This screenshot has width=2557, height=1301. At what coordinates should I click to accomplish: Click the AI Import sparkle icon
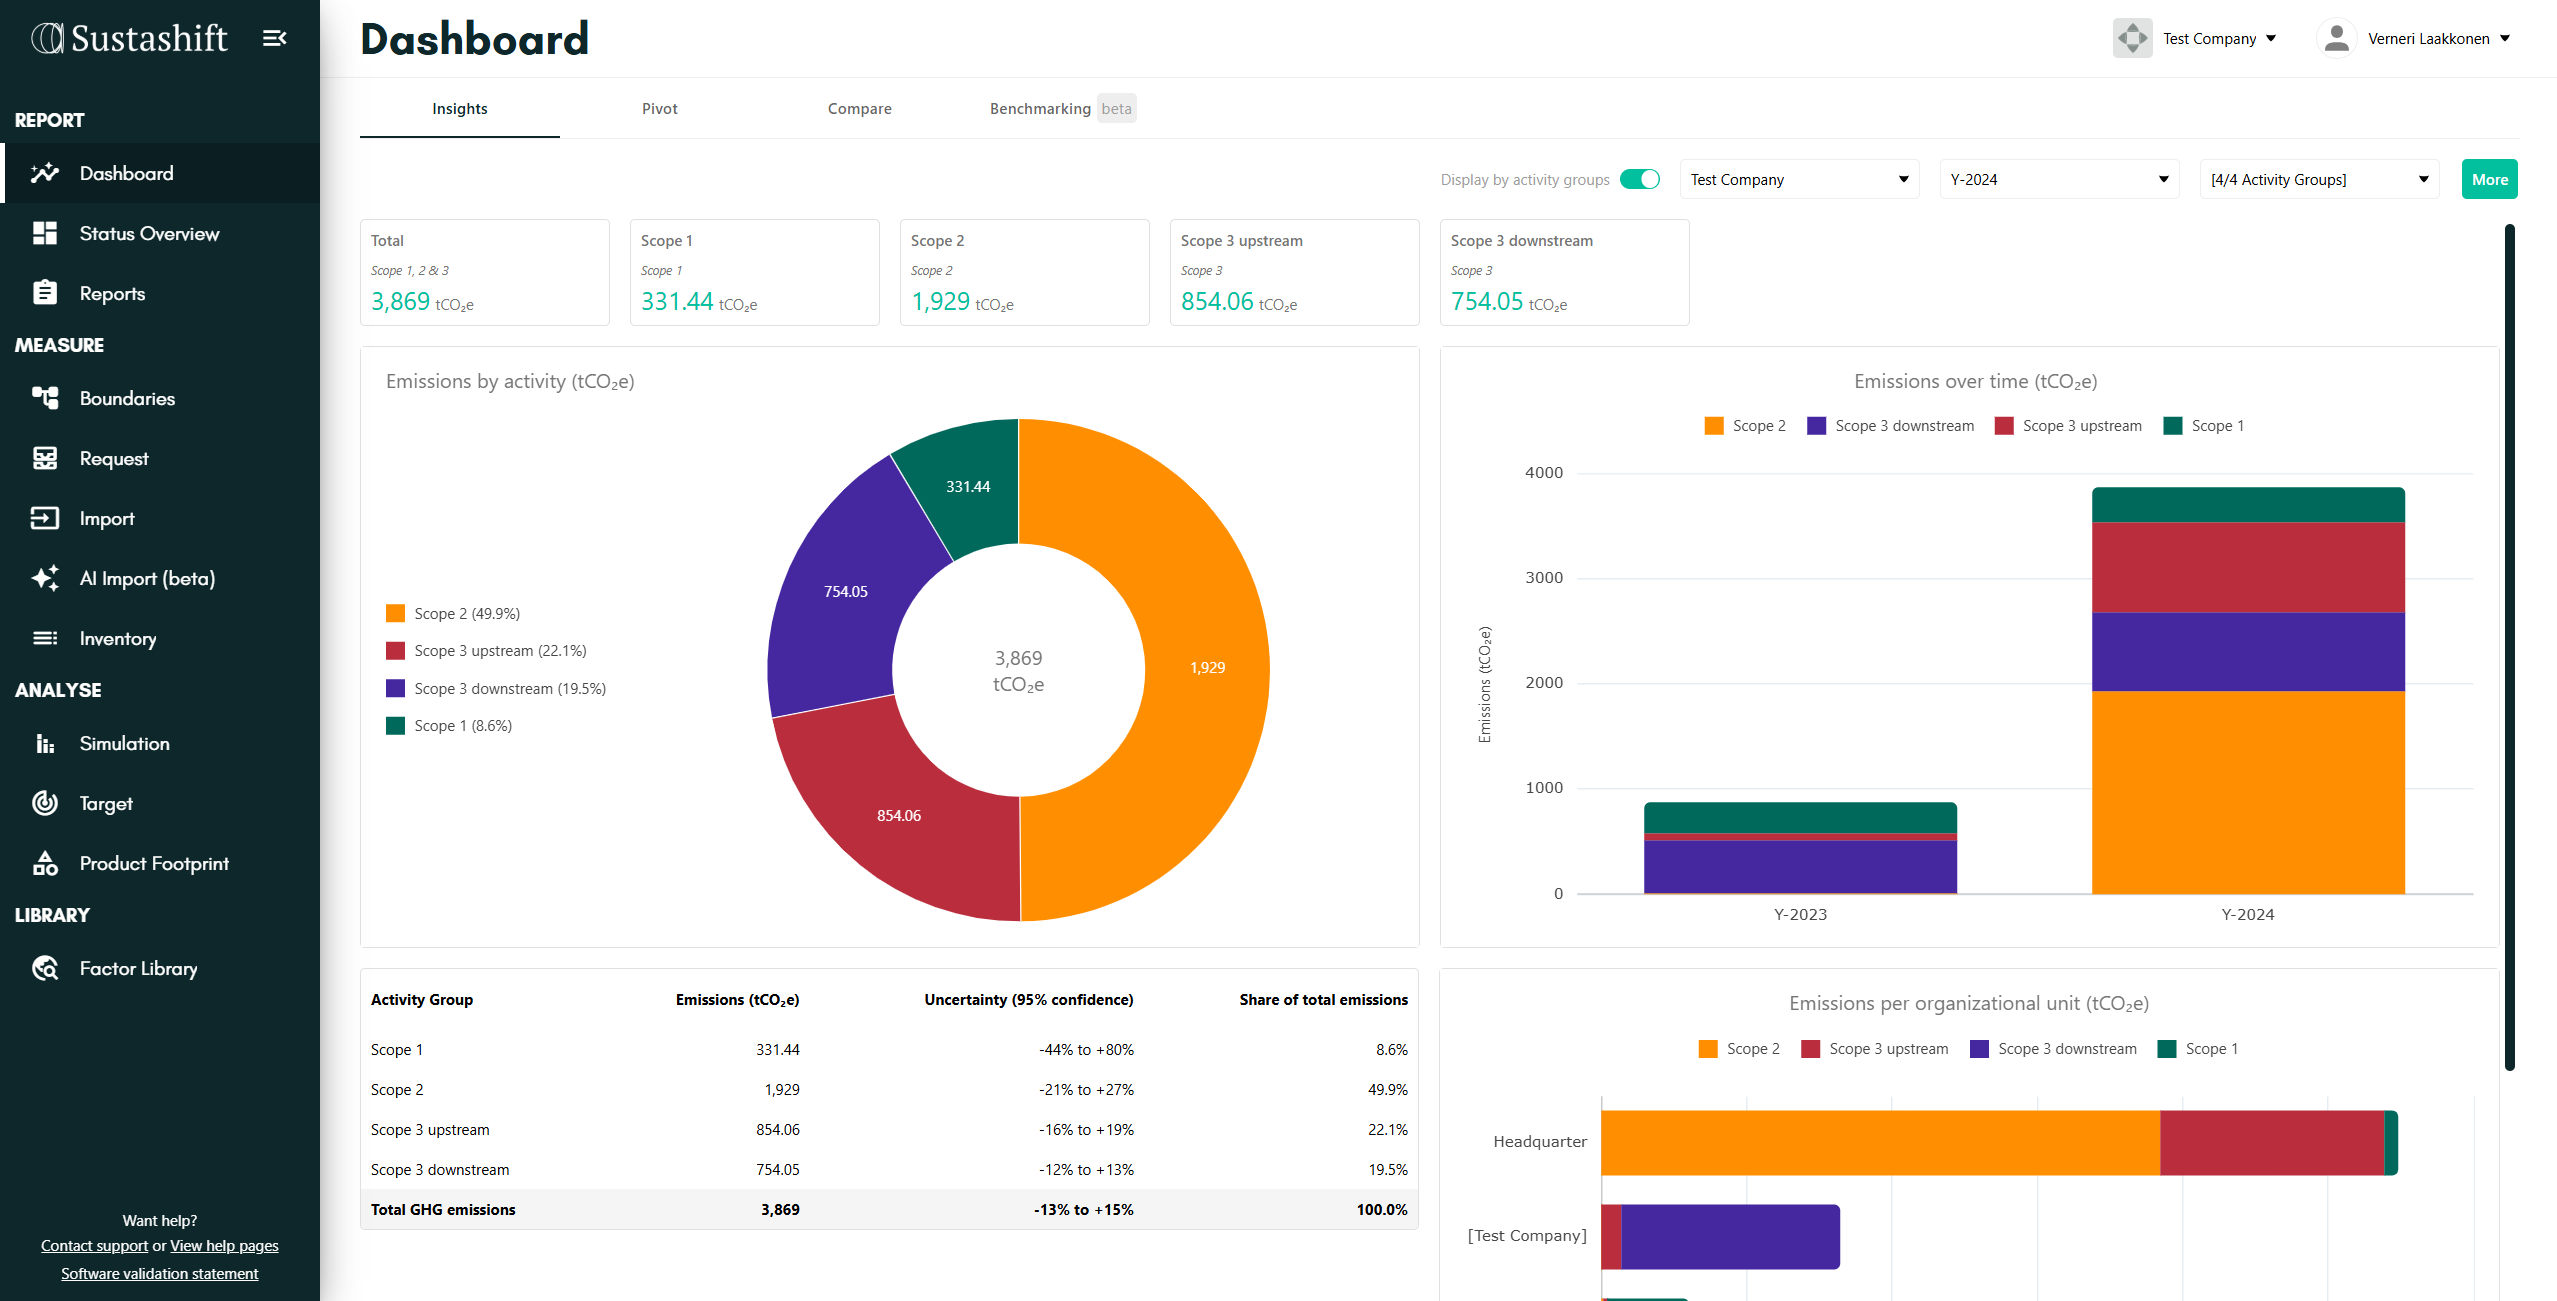(45, 578)
